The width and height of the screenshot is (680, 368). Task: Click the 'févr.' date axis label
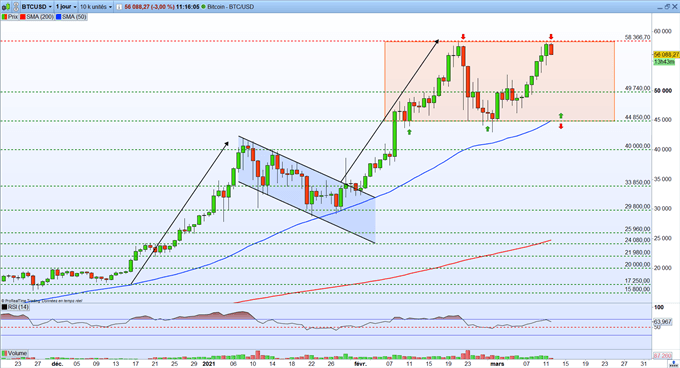point(360,364)
